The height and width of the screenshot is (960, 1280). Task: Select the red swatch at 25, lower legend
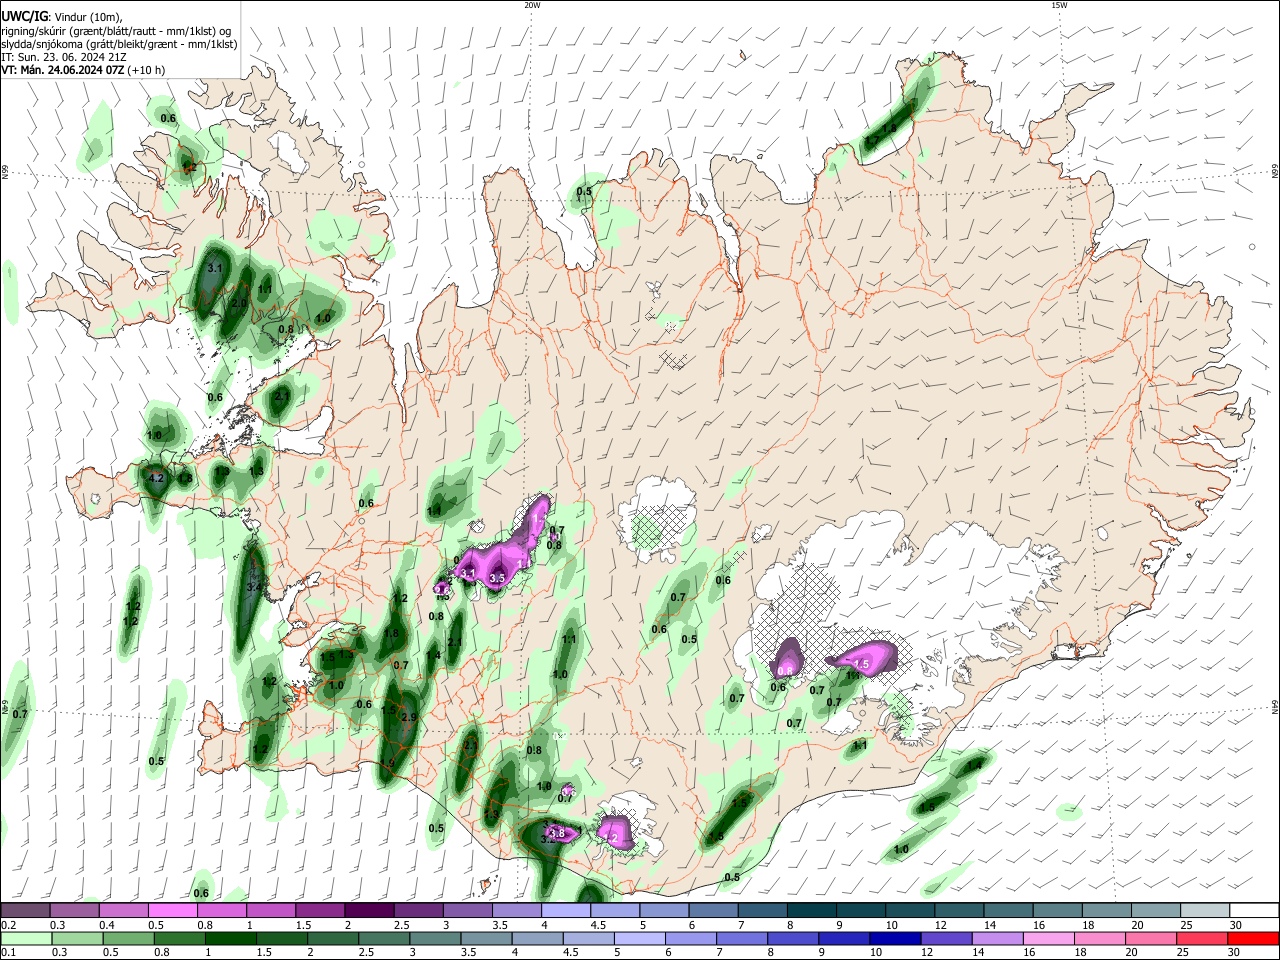pos(1203,939)
